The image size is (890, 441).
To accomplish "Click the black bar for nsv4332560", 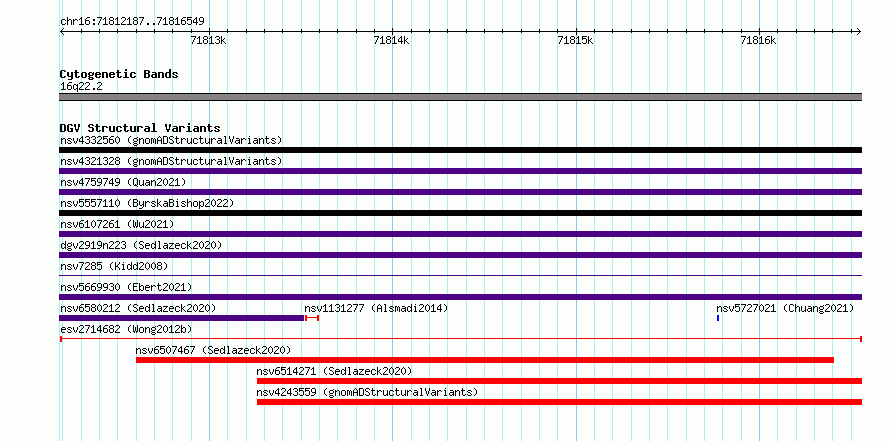I will 460,150.
